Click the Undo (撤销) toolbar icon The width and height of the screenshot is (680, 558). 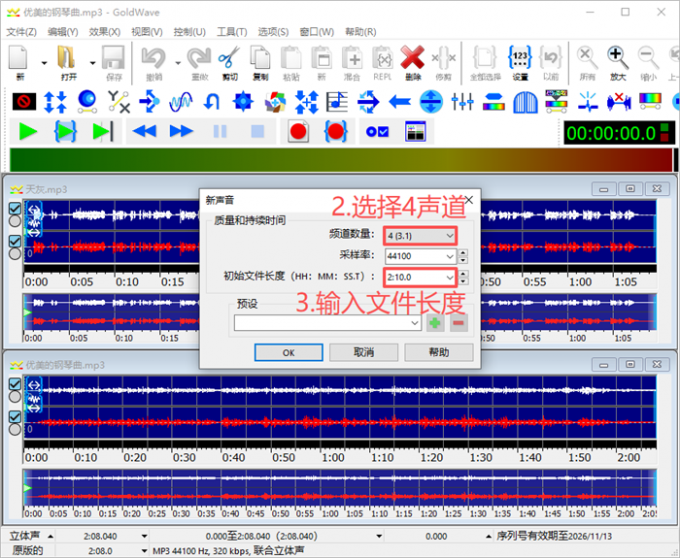pyautogui.click(x=154, y=58)
